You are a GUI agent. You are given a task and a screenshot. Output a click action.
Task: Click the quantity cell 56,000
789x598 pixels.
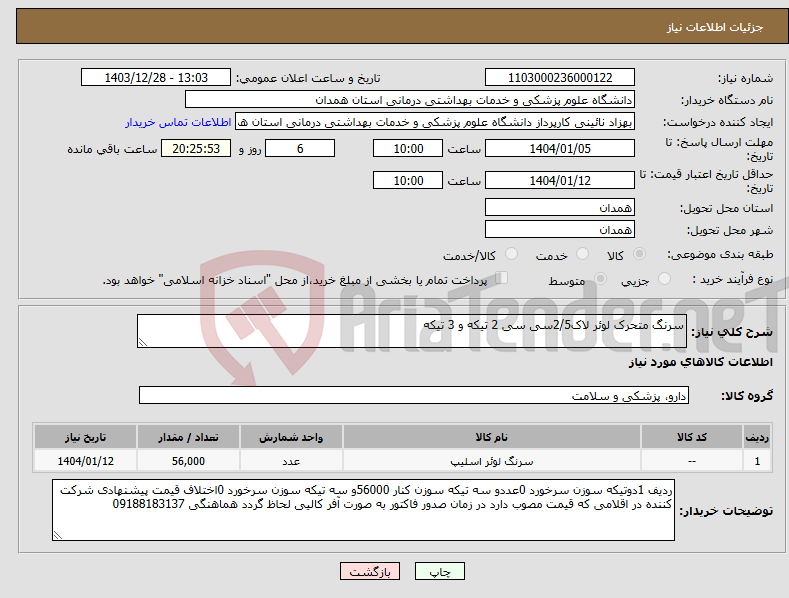coord(188,461)
